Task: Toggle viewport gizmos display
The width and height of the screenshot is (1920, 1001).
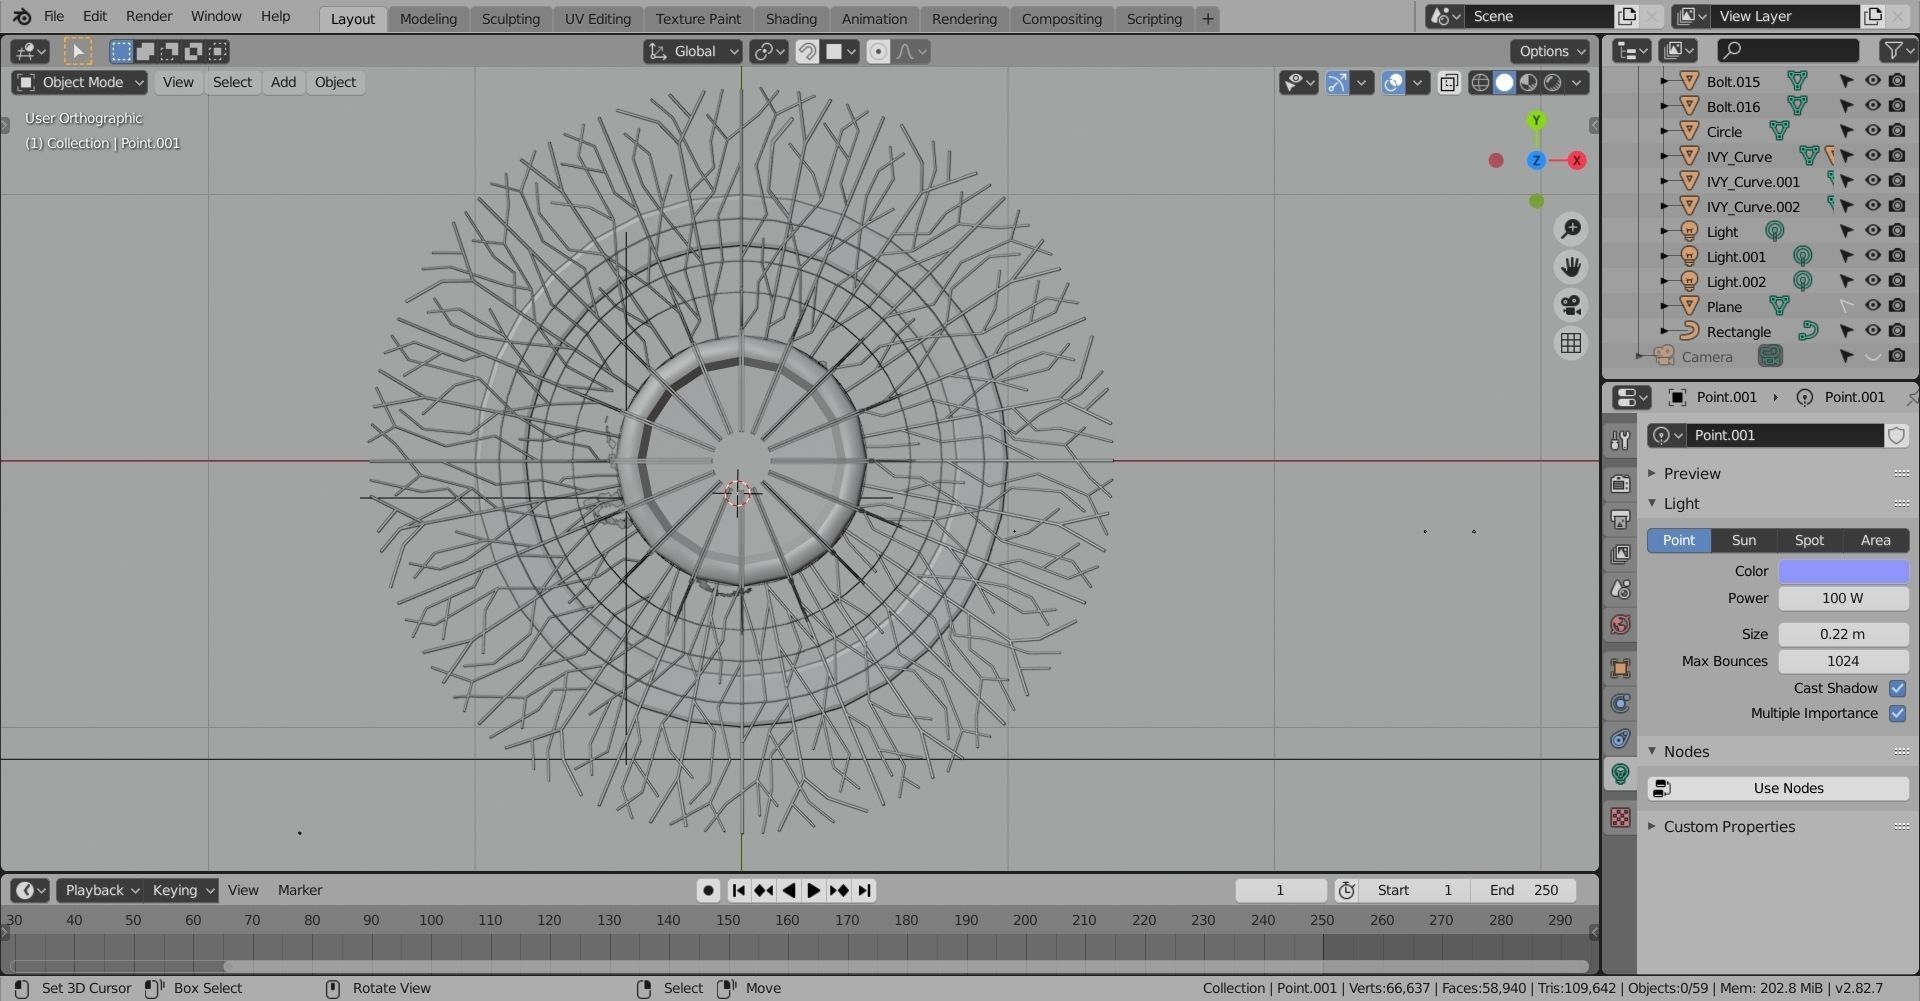Action: tap(1337, 83)
